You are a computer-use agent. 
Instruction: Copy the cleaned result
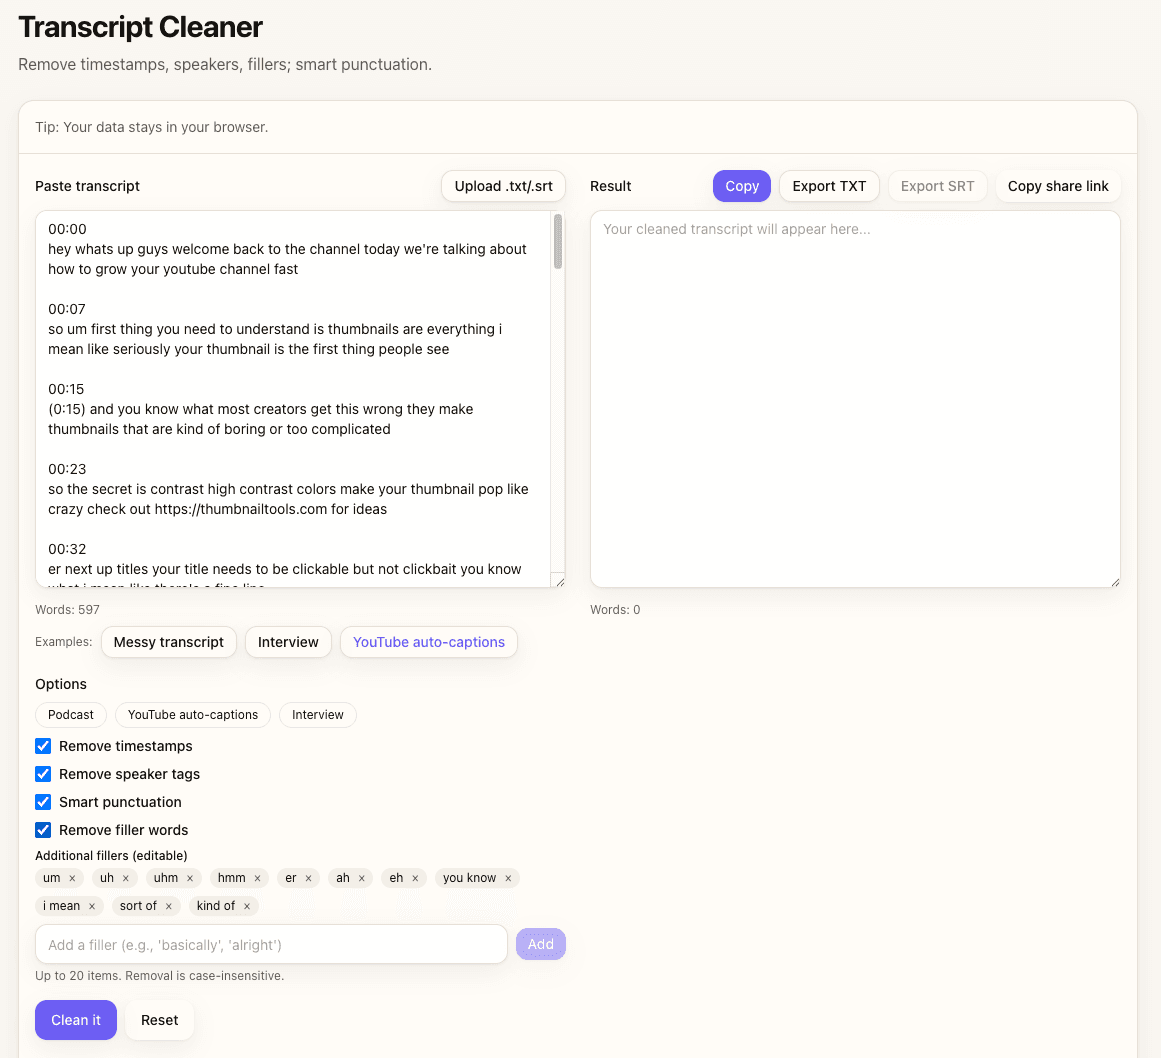[741, 186]
